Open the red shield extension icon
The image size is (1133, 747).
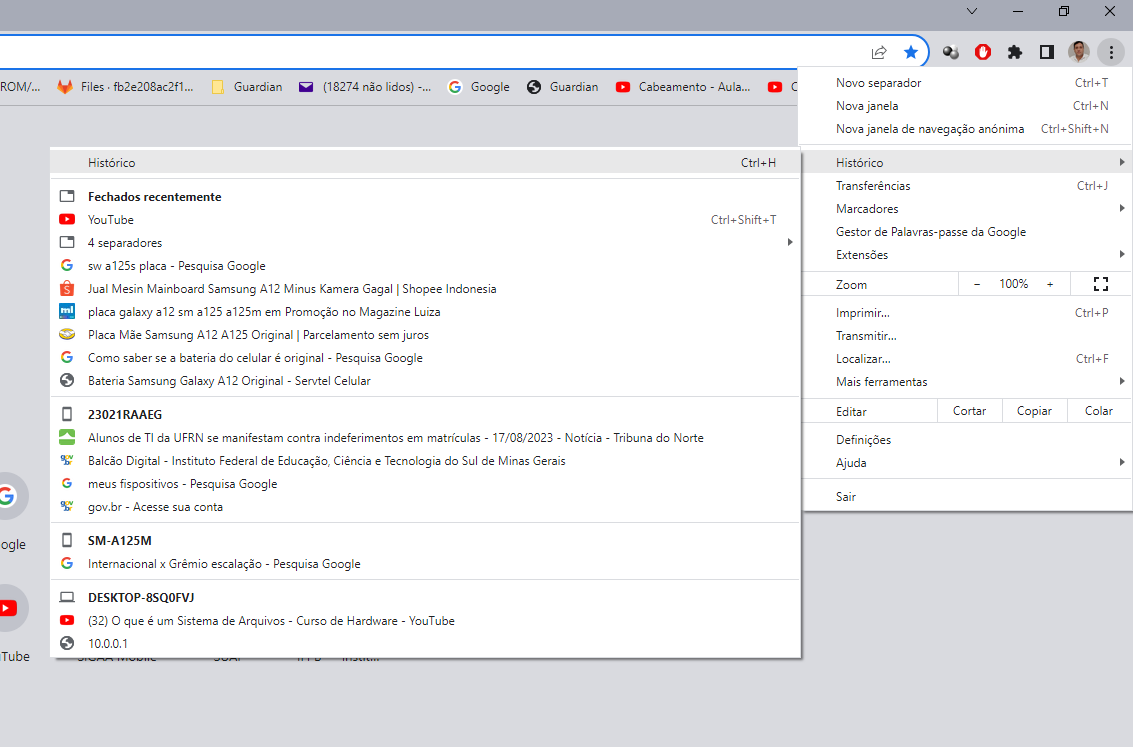(983, 52)
